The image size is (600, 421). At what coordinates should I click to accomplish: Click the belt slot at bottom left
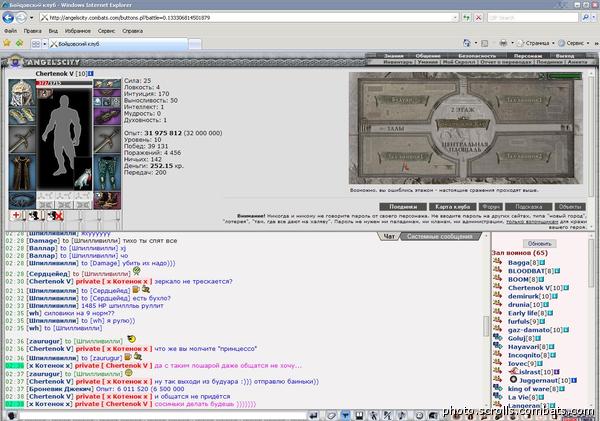[22, 201]
